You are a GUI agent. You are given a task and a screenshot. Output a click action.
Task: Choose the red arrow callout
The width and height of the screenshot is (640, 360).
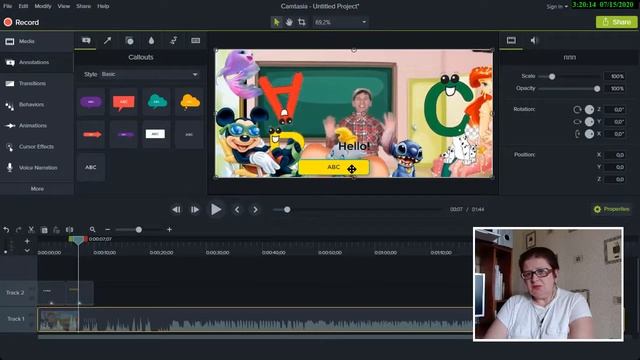91,134
